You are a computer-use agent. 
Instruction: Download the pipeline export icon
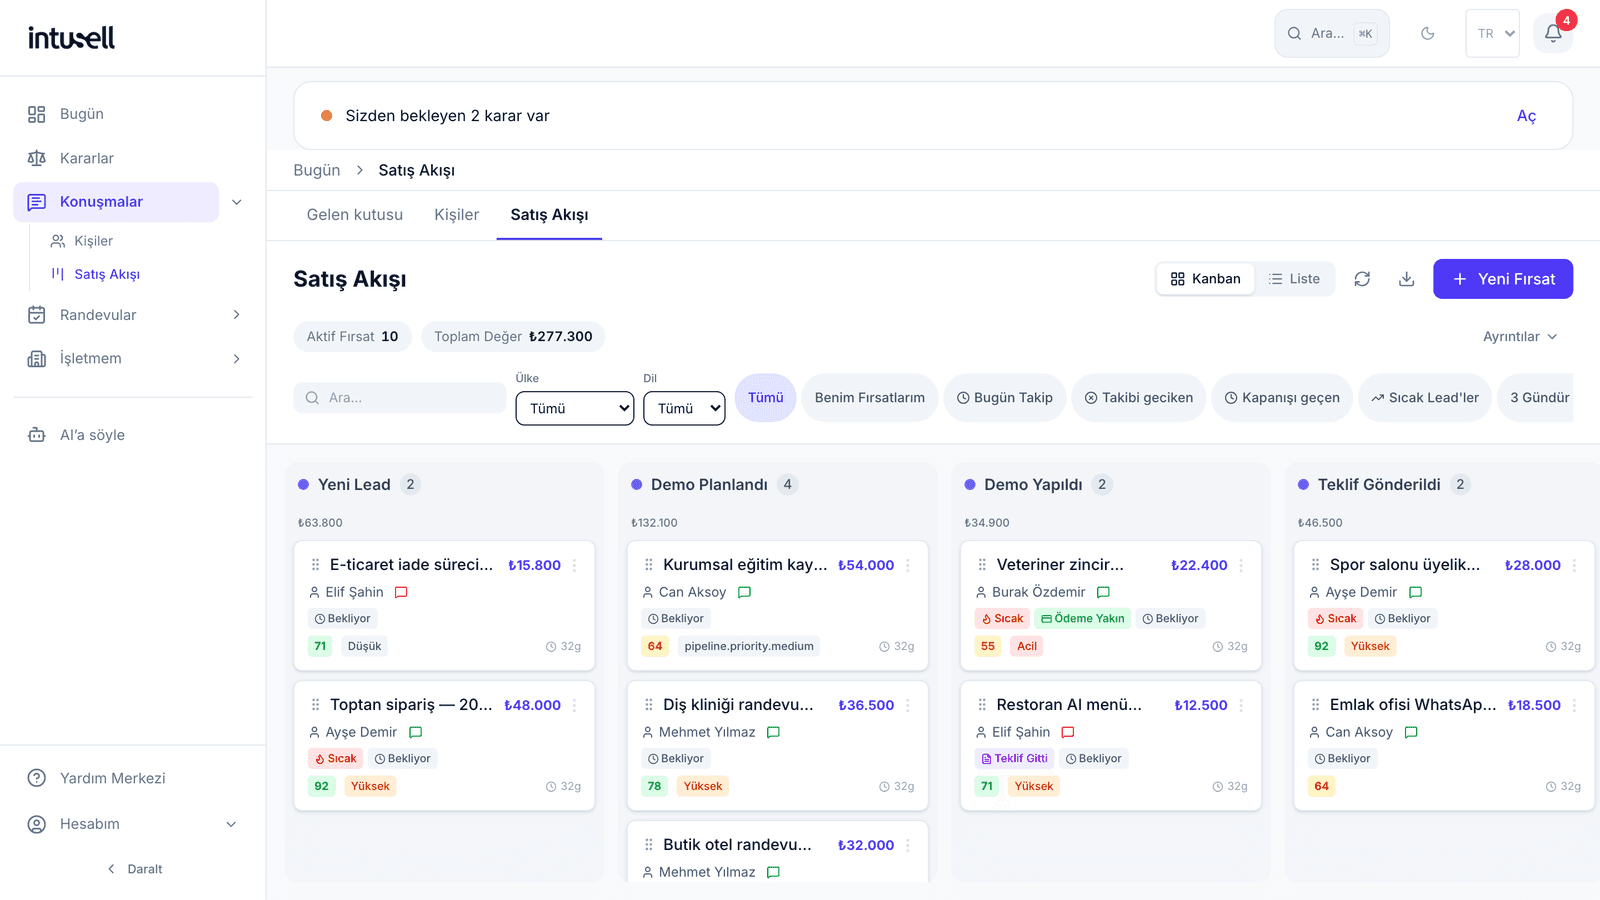[1406, 279]
